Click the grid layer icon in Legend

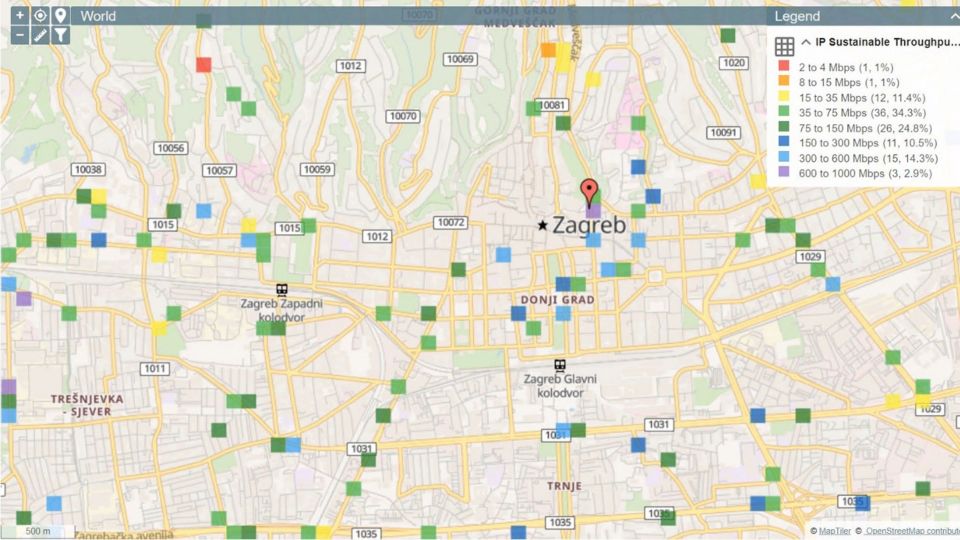(784, 46)
